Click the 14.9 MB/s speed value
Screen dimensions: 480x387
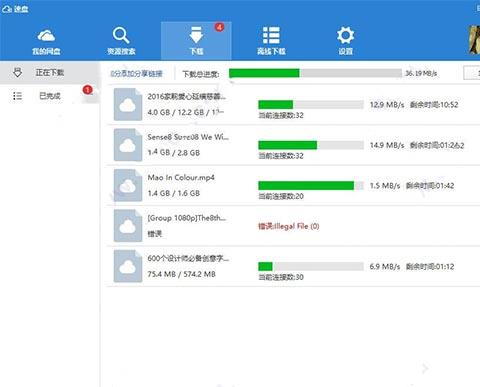(387, 145)
